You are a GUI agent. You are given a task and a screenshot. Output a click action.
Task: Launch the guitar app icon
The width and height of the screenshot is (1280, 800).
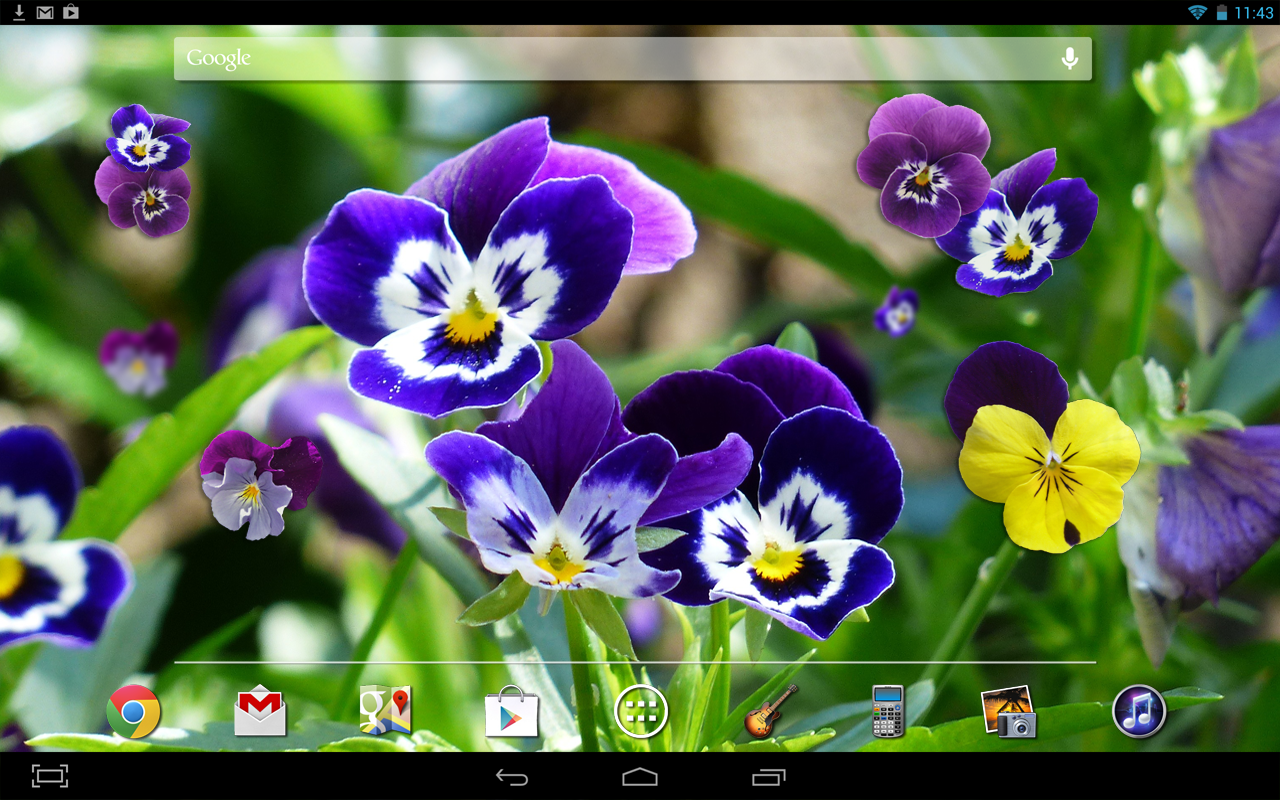[771, 711]
